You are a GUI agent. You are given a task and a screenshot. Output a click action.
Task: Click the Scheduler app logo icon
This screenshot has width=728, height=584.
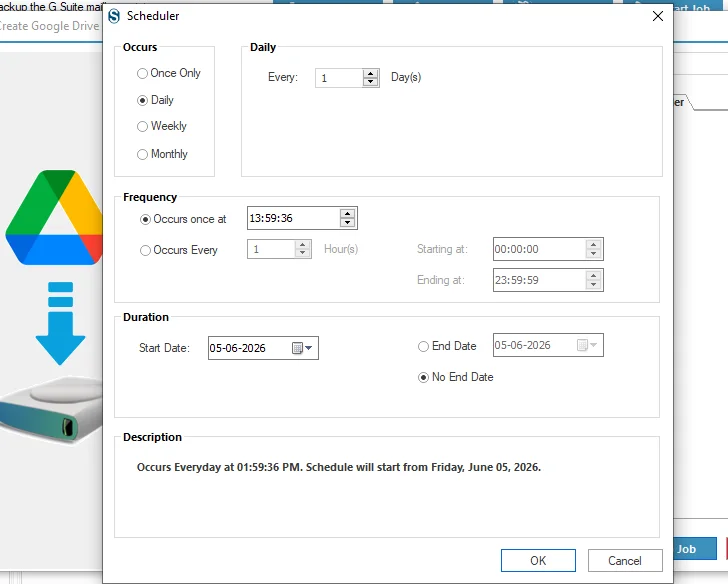[x=114, y=16]
